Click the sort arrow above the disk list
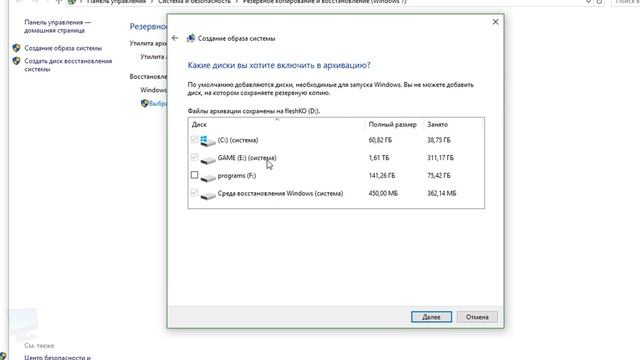The width and height of the screenshot is (640, 360). (277, 119)
